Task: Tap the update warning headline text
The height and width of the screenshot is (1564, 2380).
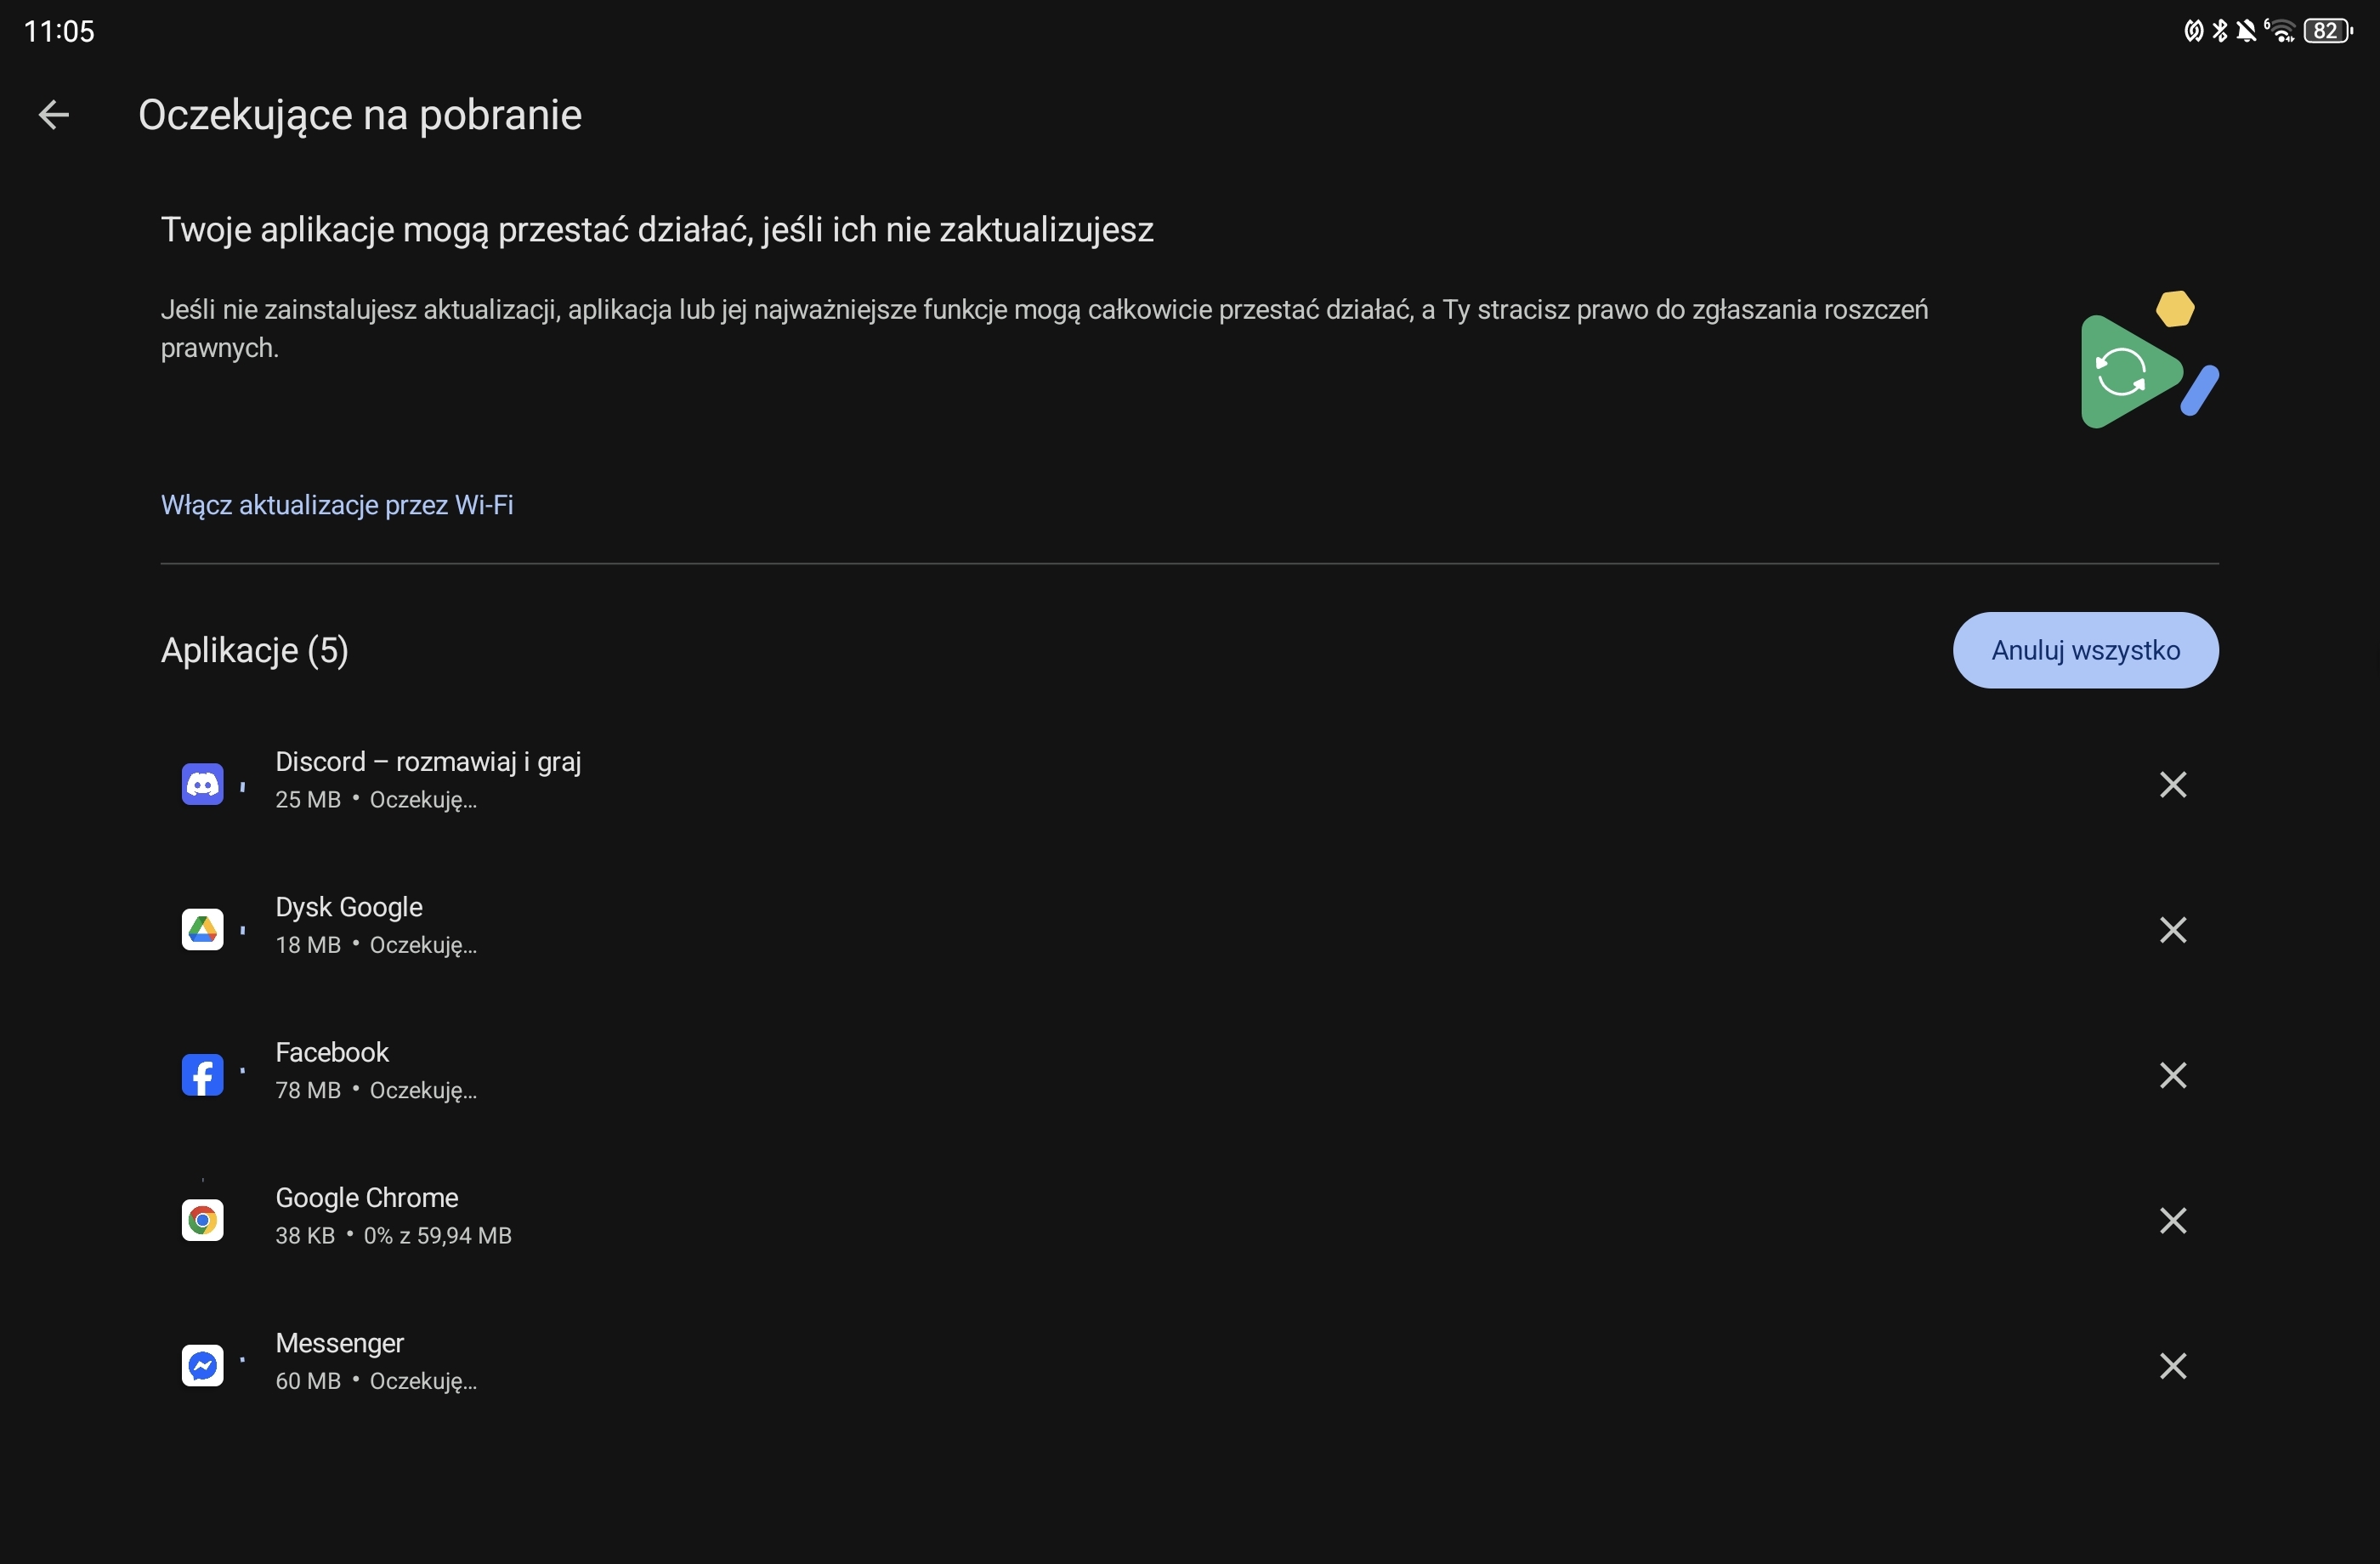Action: click(x=657, y=230)
